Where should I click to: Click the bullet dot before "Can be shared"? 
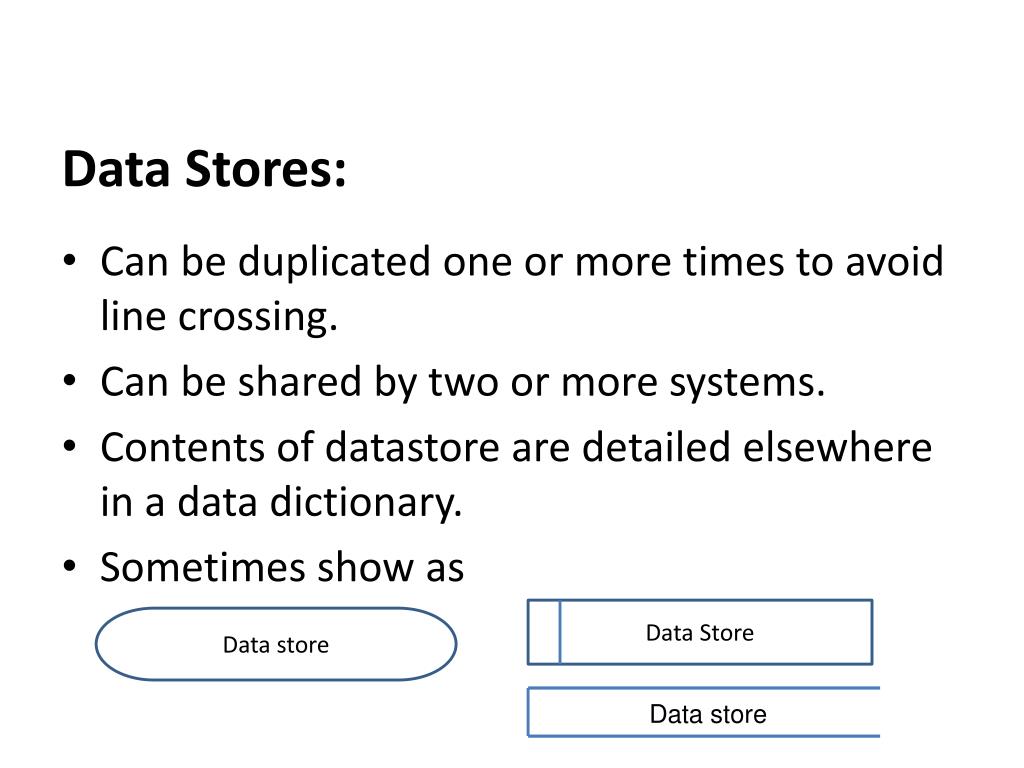coord(70,380)
